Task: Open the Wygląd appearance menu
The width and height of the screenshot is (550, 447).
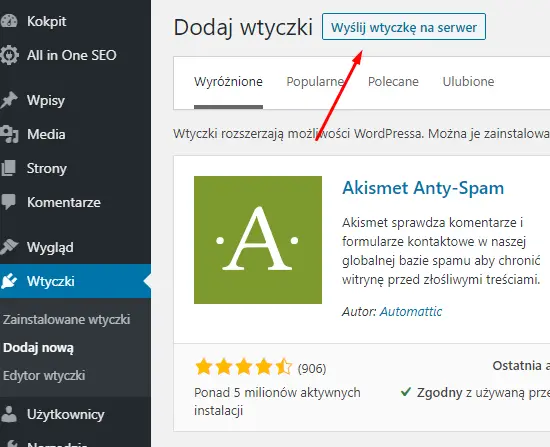Action: (x=75, y=247)
